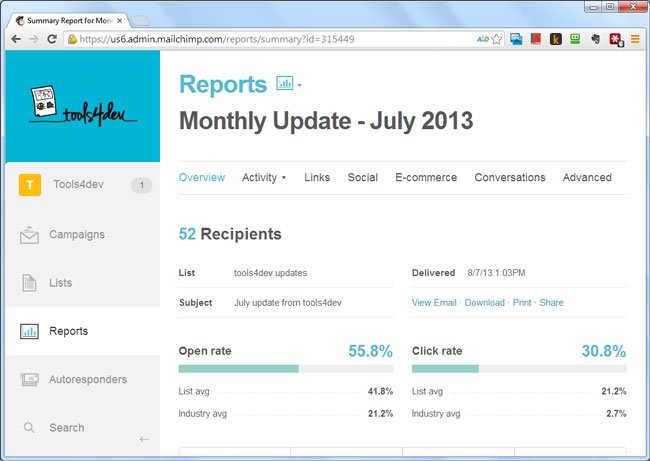Click the Search magnifier icon
The width and height of the screenshot is (650, 461).
[x=29, y=427]
